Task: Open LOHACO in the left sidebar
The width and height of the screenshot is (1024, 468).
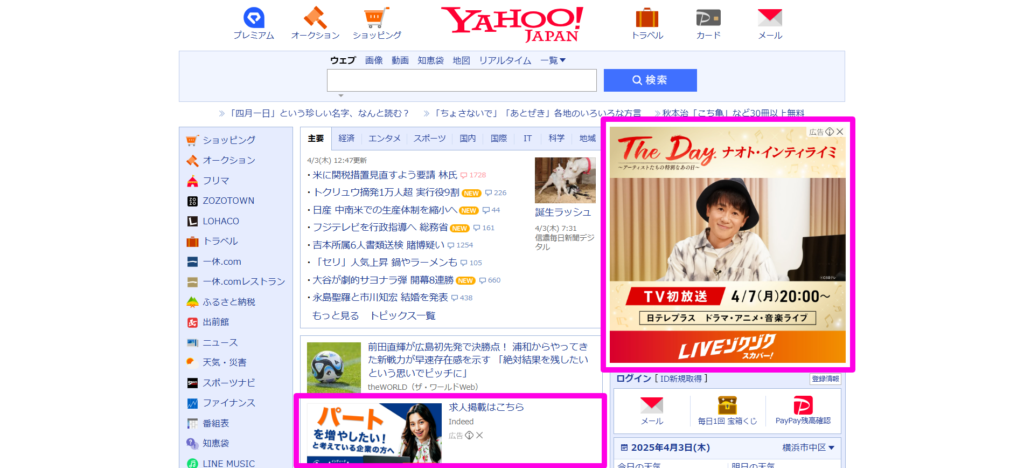Action: [221, 221]
